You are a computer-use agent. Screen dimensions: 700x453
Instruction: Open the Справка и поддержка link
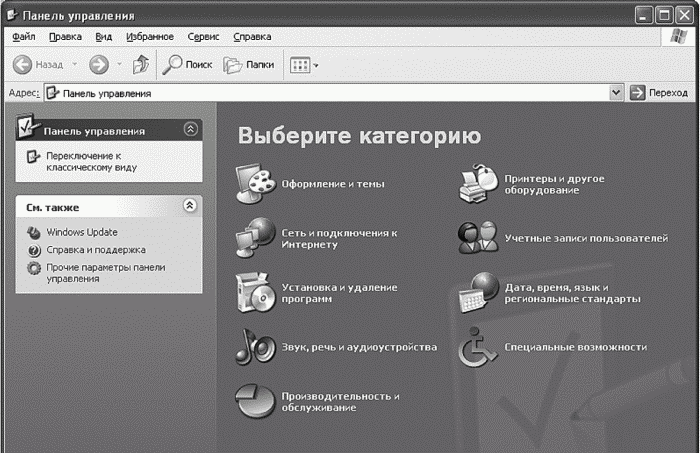pos(96,250)
